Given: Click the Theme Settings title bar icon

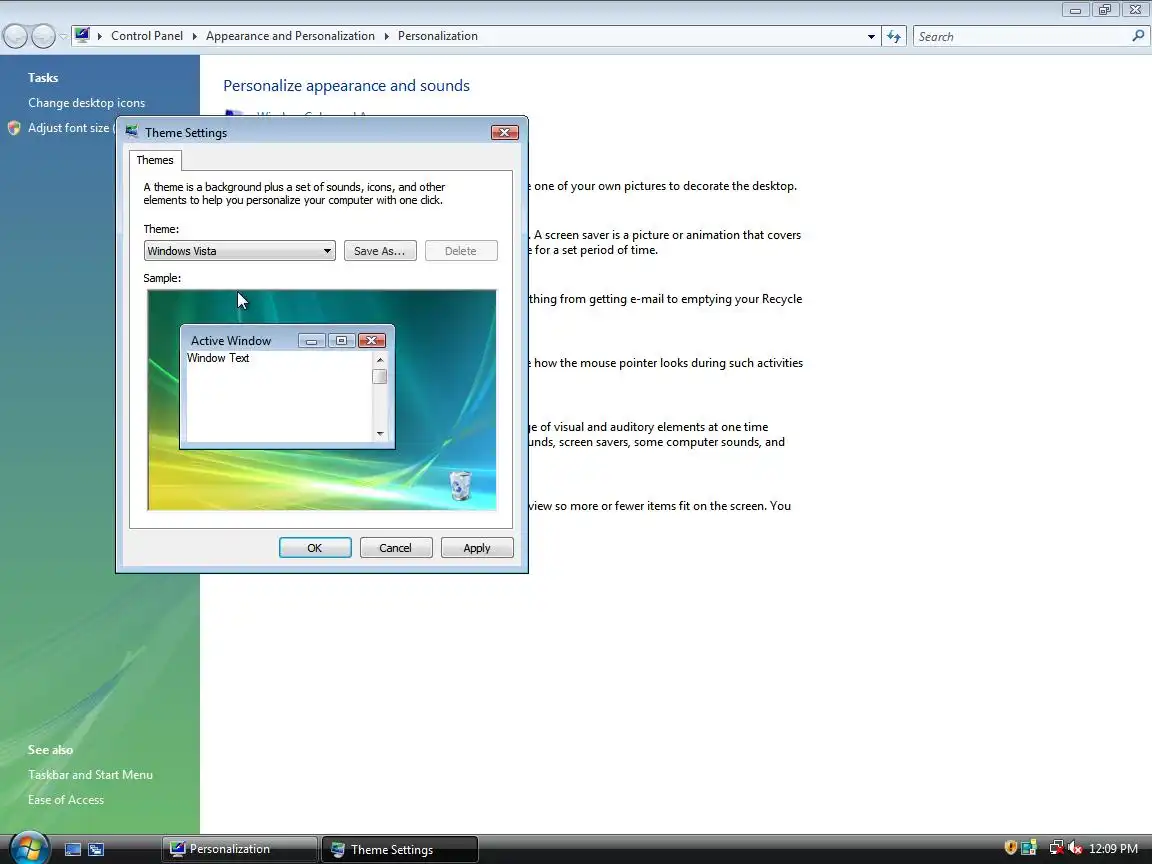Looking at the screenshot, I should 132,132.
